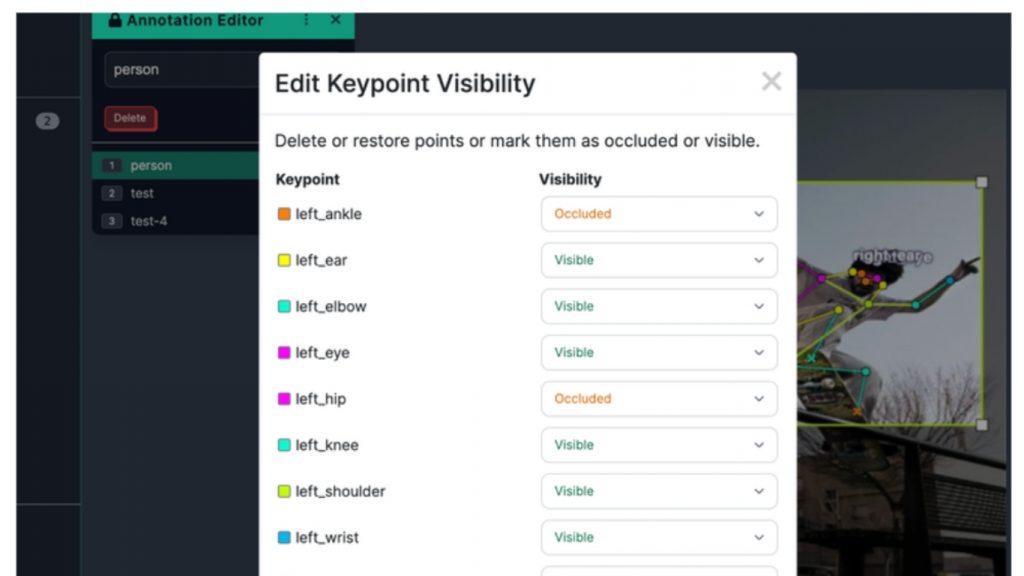Click the top-right bounding box handle
This screenshot has width=1024, height=576.
tap(982, 182)
